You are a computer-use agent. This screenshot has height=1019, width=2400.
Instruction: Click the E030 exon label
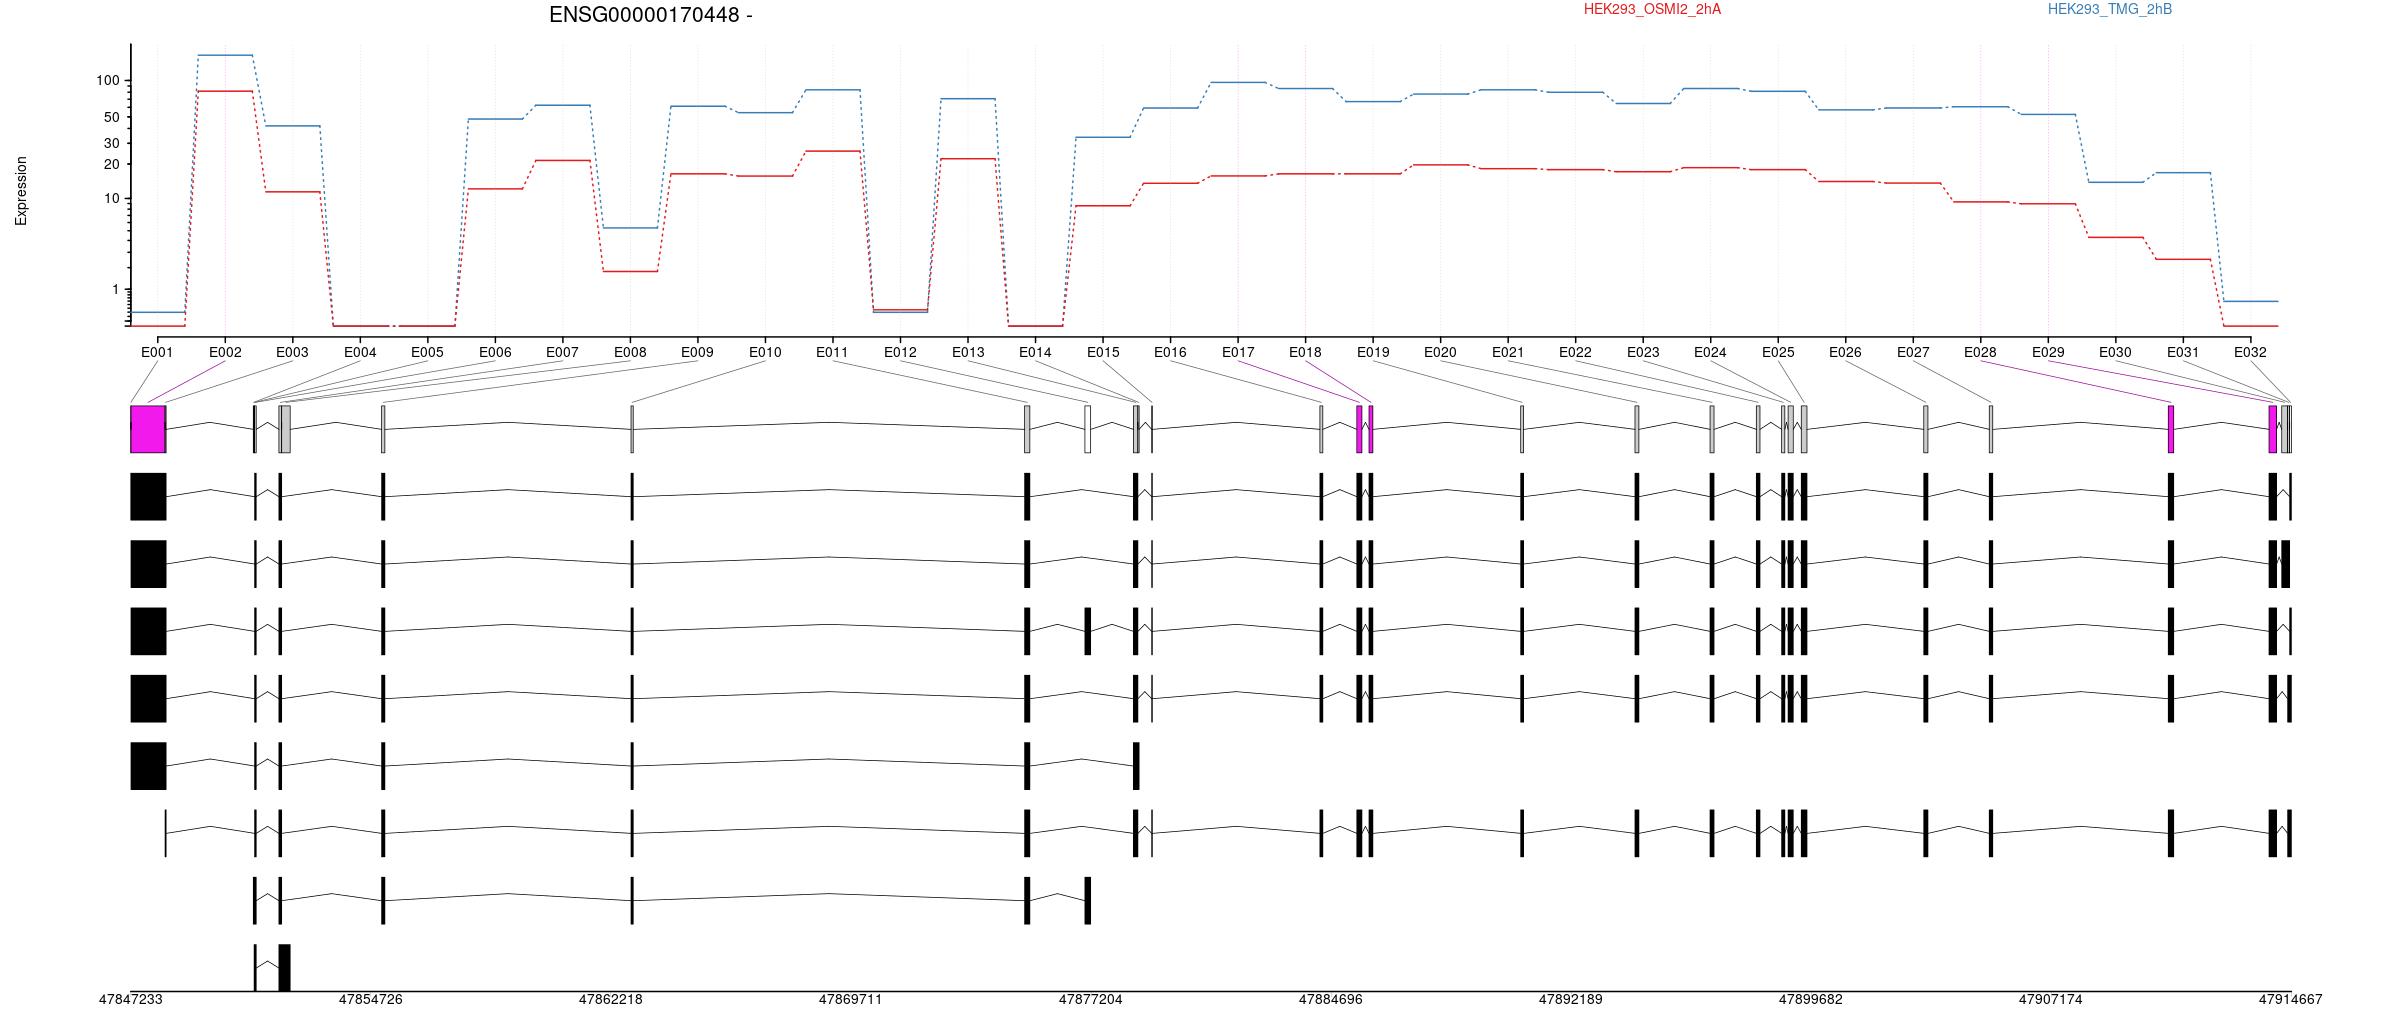coord(2115,352)
